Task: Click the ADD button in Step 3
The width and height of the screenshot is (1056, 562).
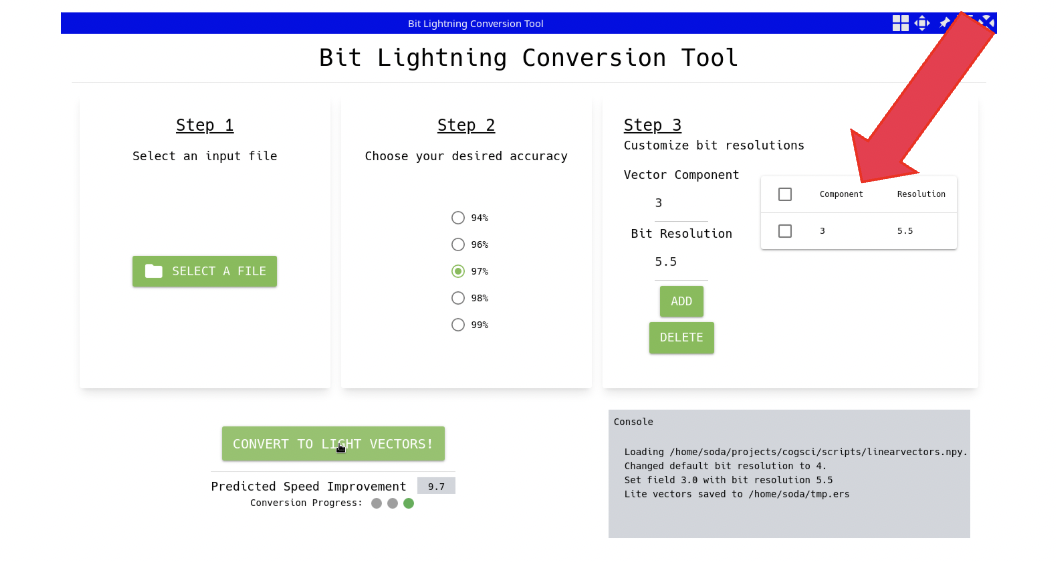Action: (x=682, y=301)
